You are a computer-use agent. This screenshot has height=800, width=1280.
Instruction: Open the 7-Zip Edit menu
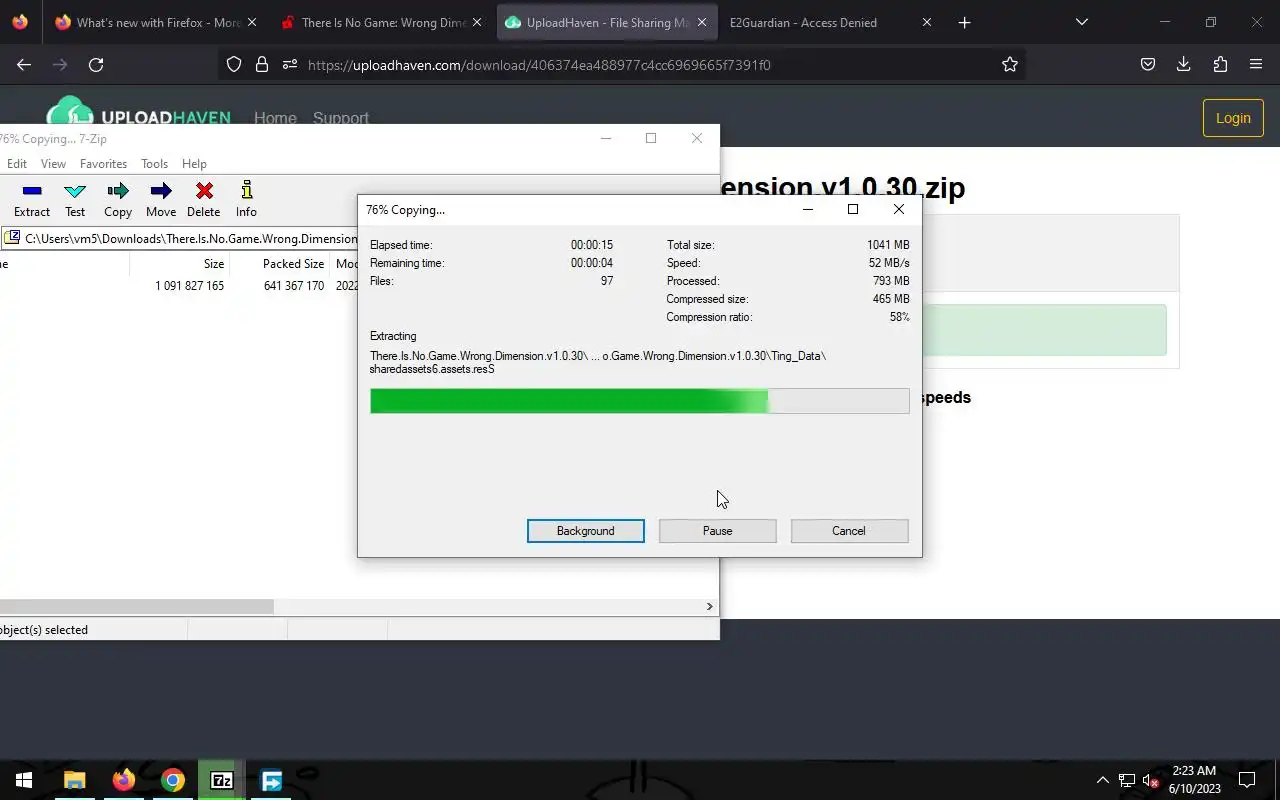(17, 164)
